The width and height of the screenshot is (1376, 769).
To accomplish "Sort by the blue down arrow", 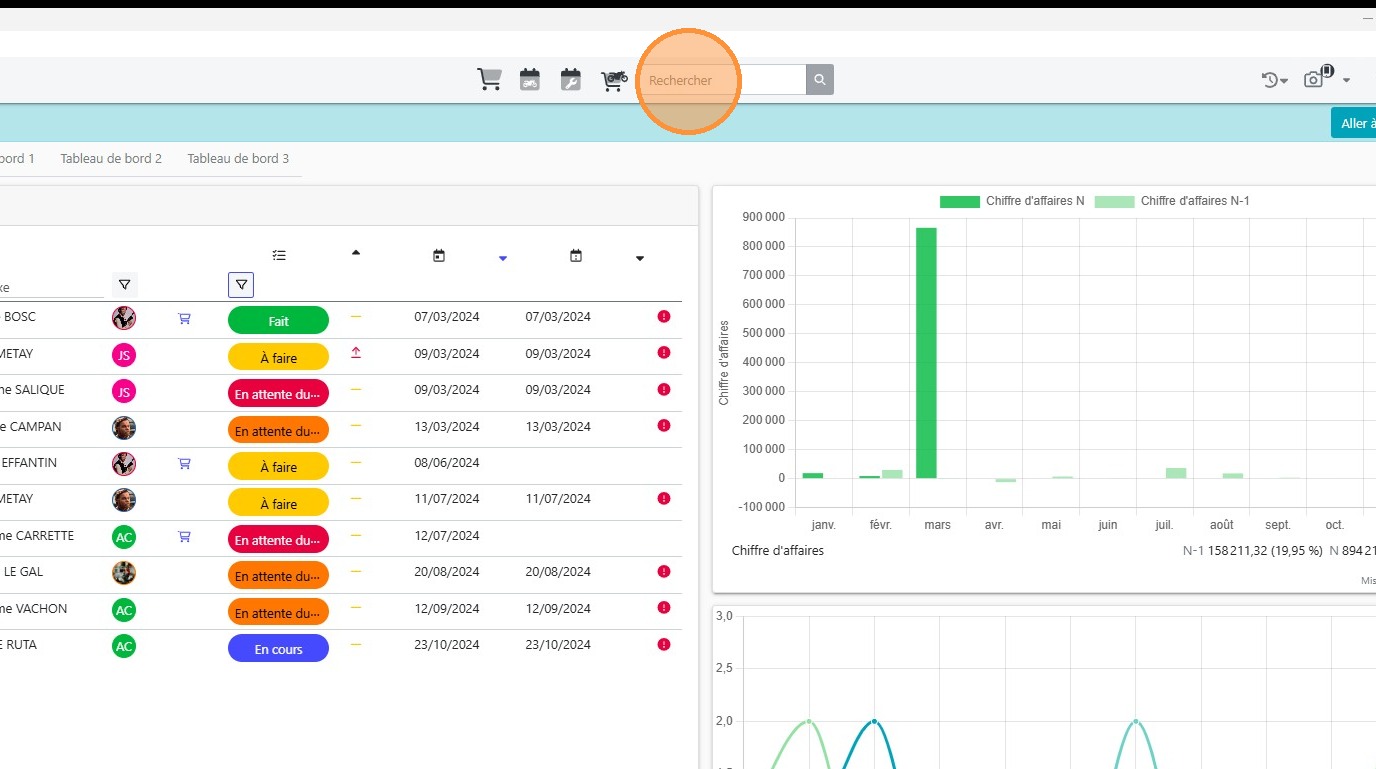I will 503,259.
